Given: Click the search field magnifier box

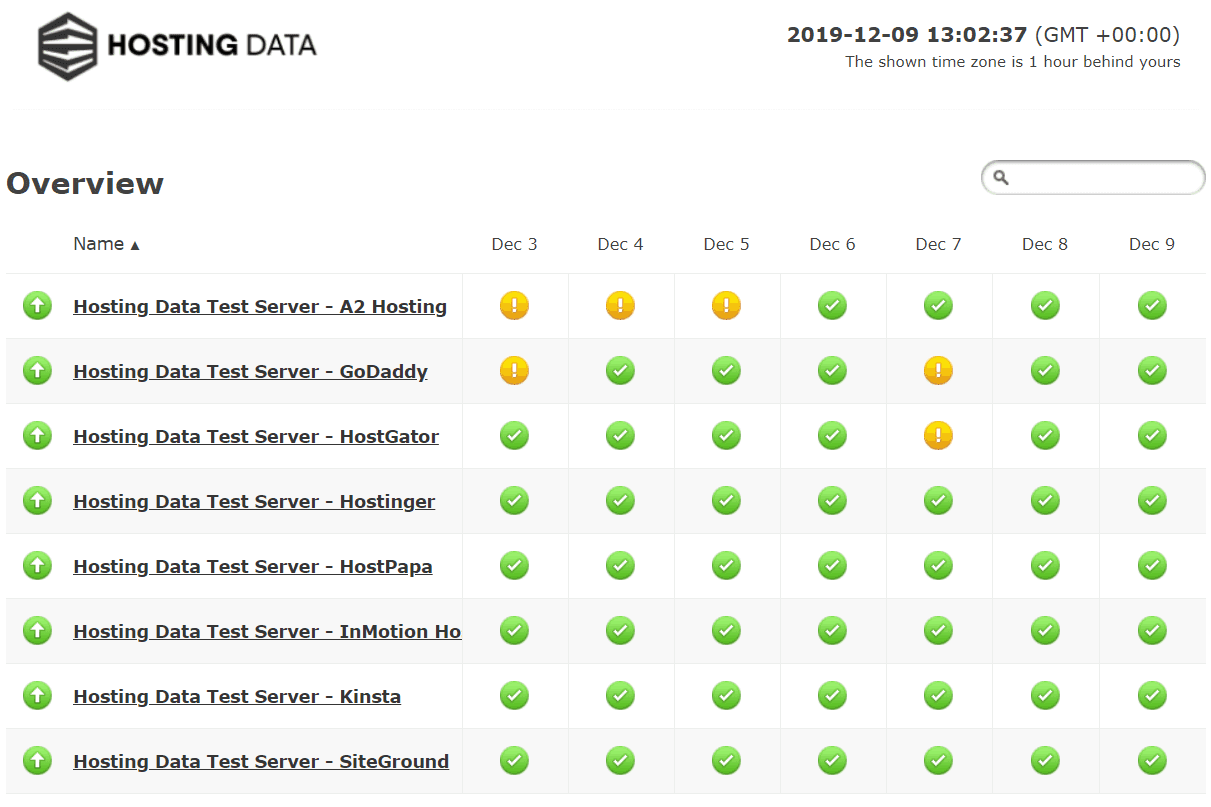Looking at the screenshot, I should (x=1093, y=177).
